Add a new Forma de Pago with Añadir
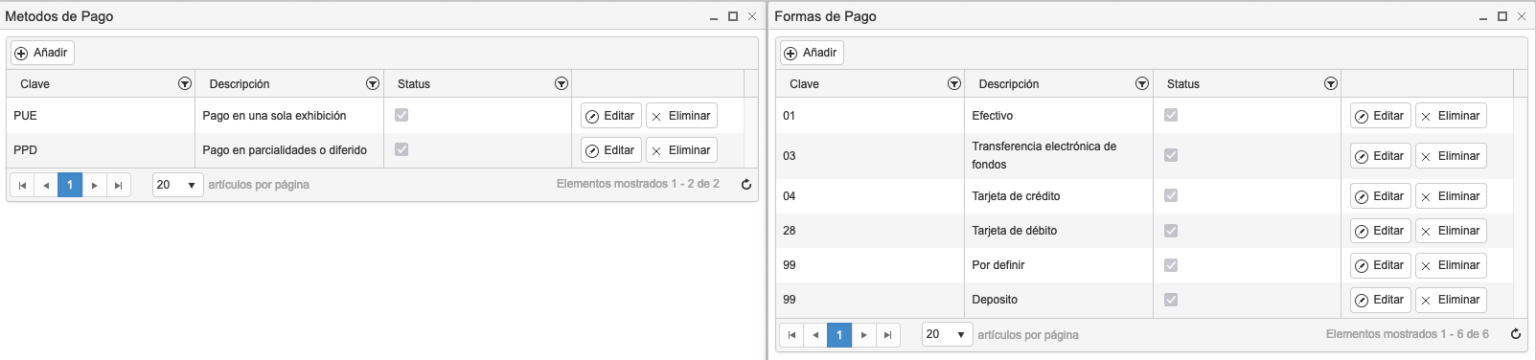The width and height of the screenshot is (1536, 360). [812, 52]
